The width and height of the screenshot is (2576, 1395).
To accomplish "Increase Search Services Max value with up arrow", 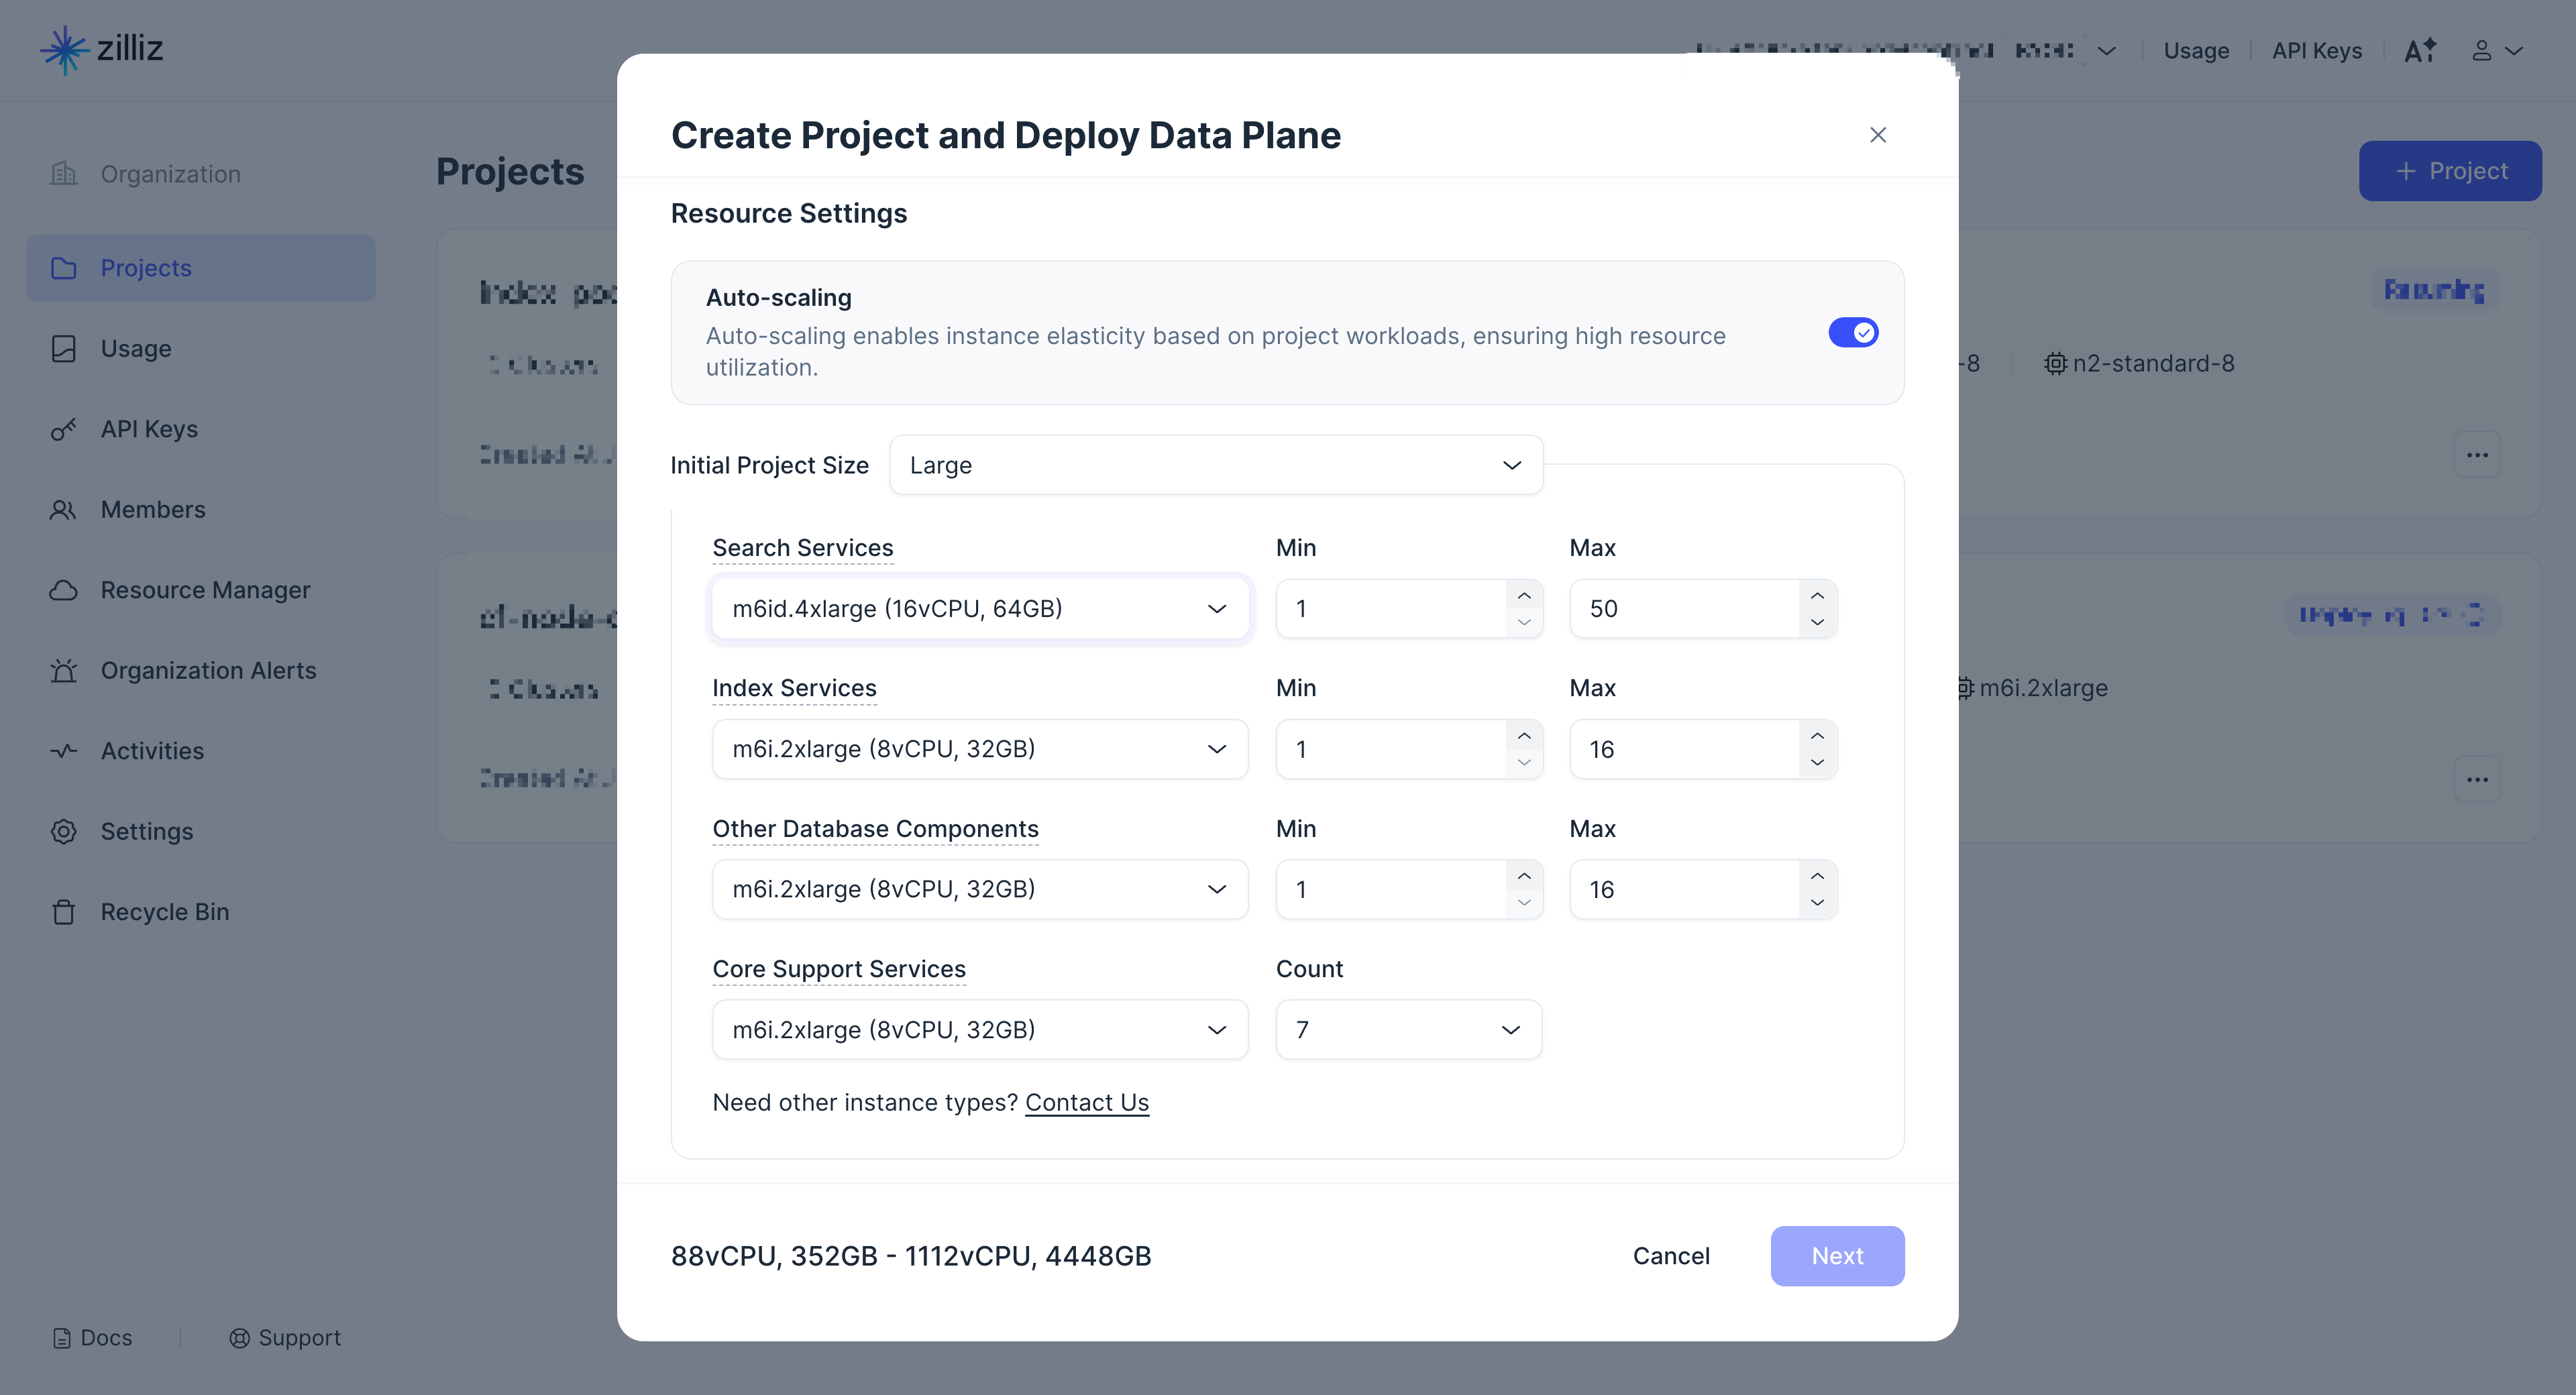I will coord(1817,596).
